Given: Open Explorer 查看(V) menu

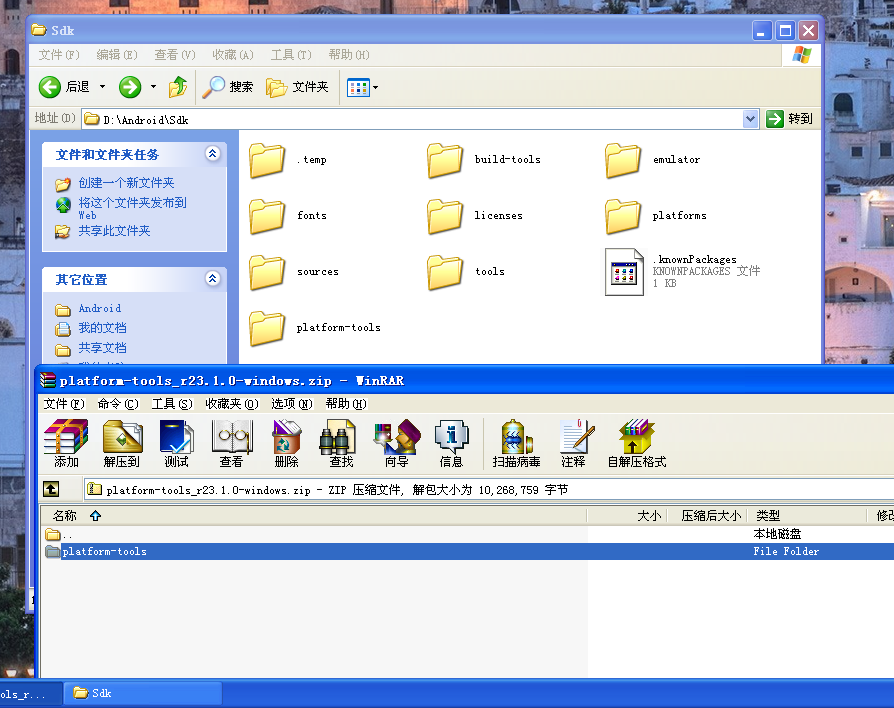Looking at the screenshot, I should [174, 55].
